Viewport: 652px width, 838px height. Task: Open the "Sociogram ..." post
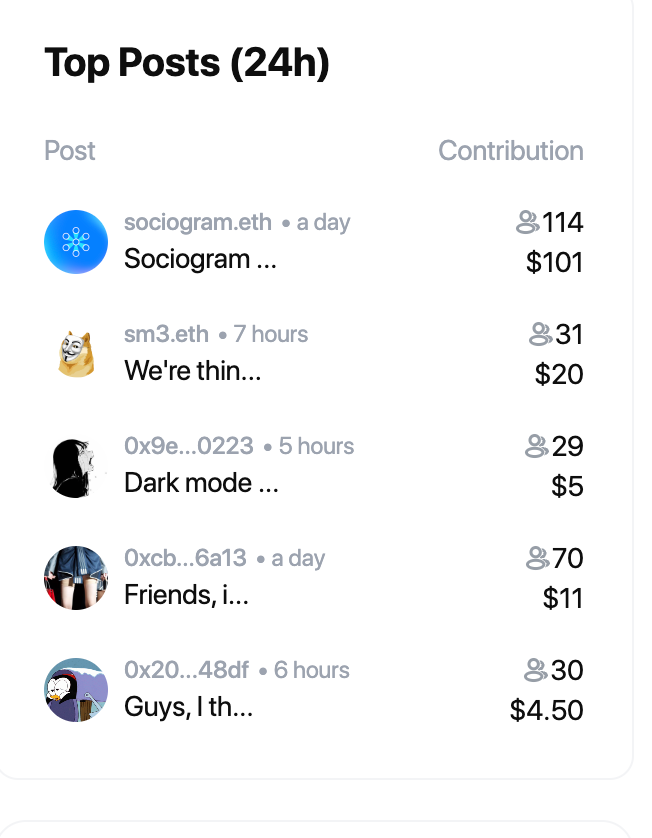point(200,260)
